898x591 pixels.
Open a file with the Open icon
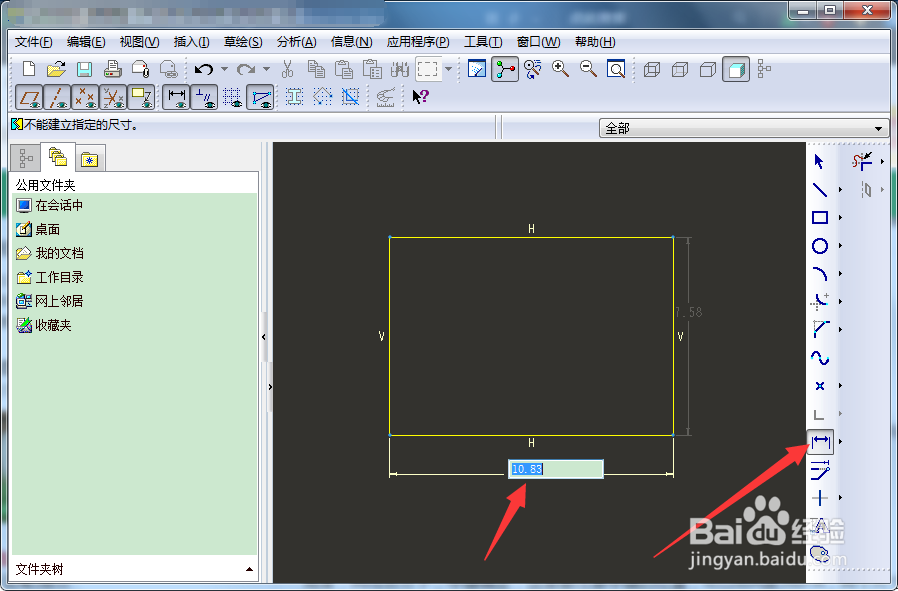(x=56, y=68)
